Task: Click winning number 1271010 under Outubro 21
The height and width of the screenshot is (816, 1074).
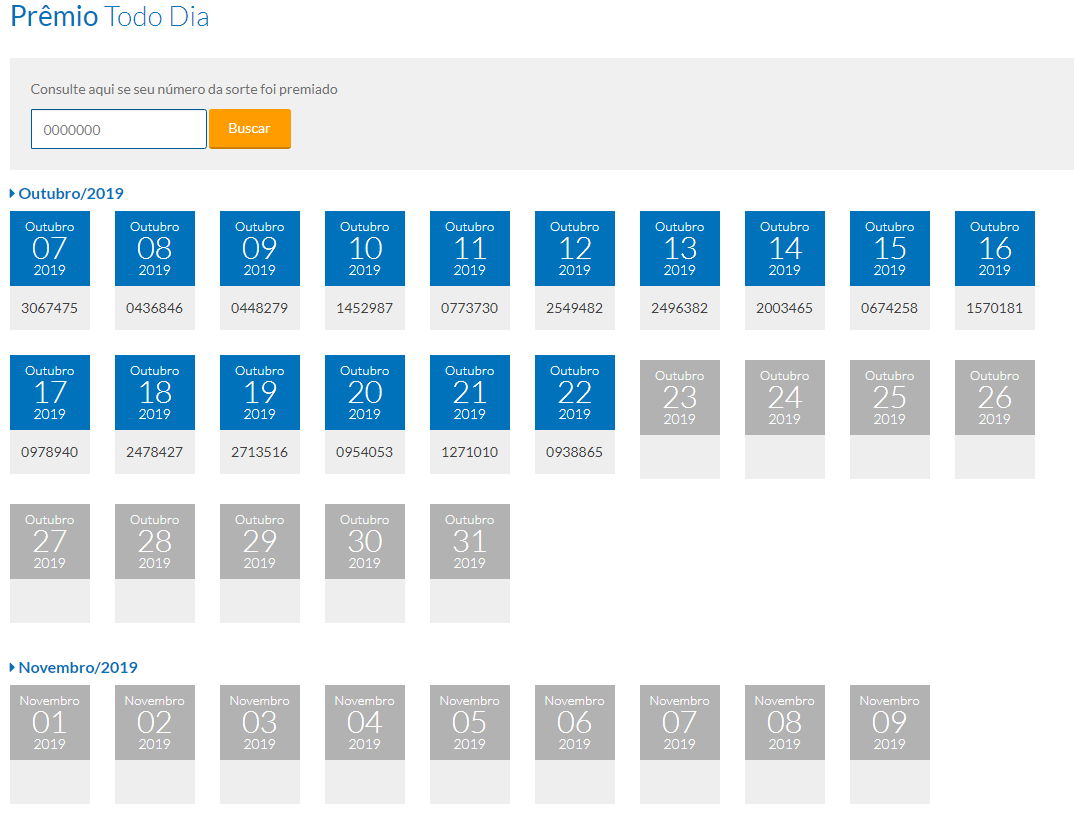Action: 470,452
